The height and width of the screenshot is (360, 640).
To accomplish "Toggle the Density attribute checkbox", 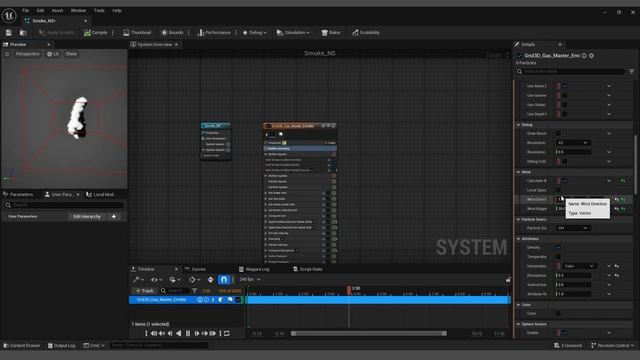I will [x=558, y=248].
